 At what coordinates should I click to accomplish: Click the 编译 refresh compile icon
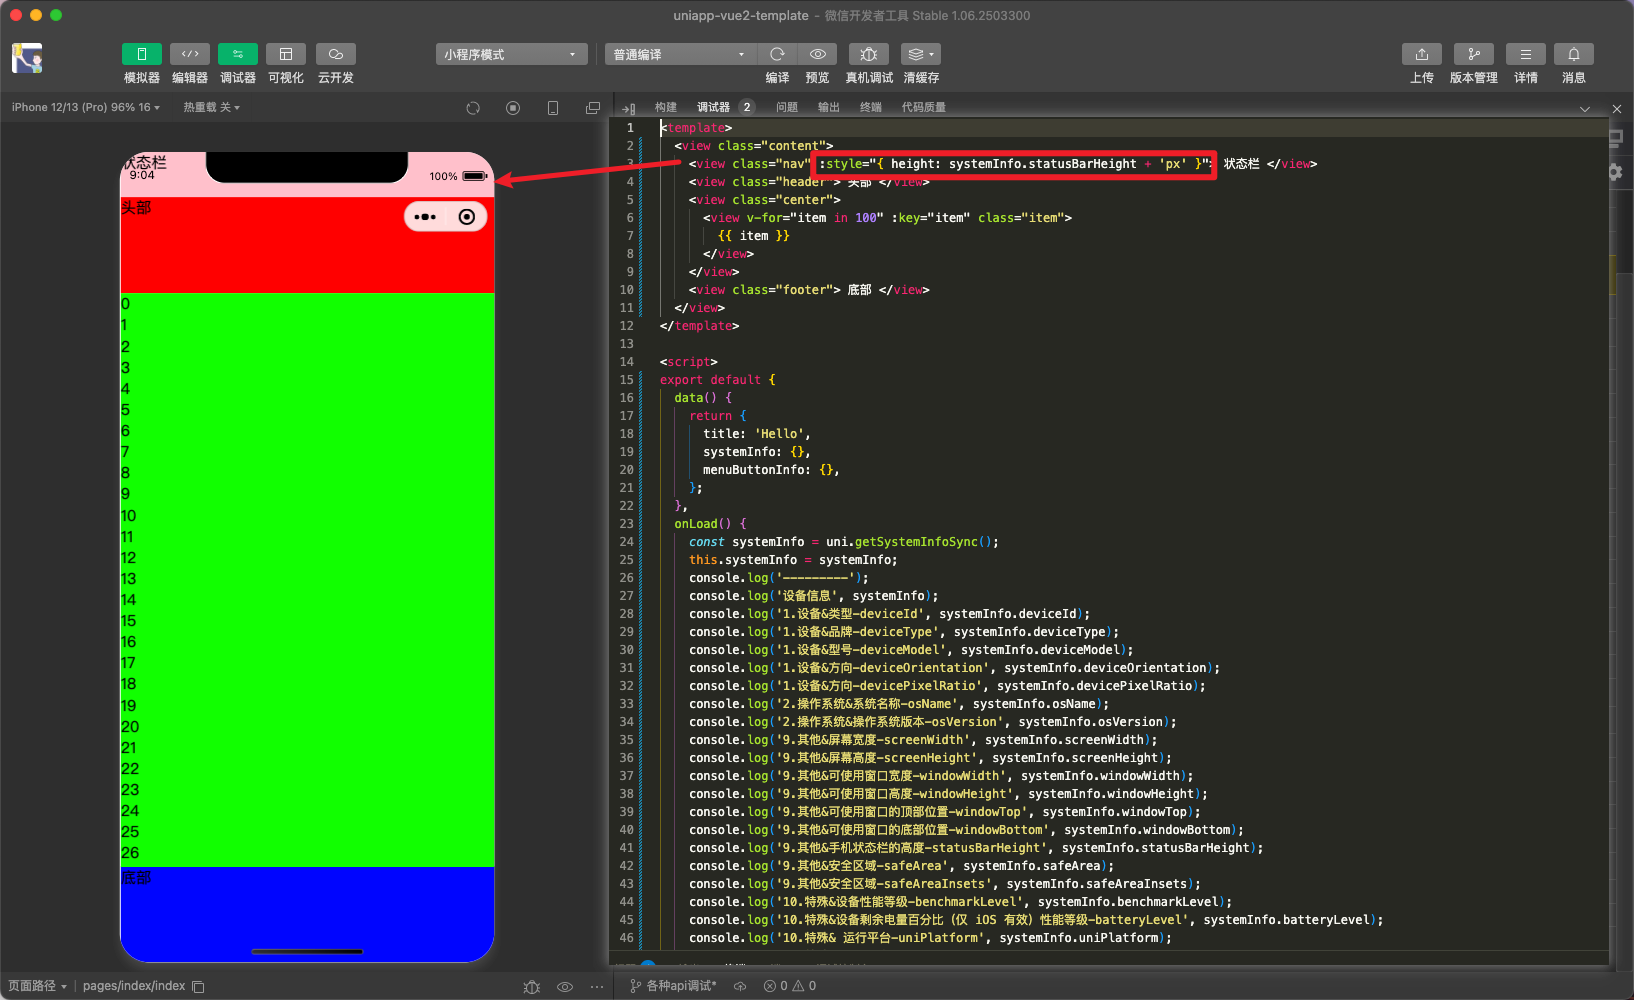777,54
